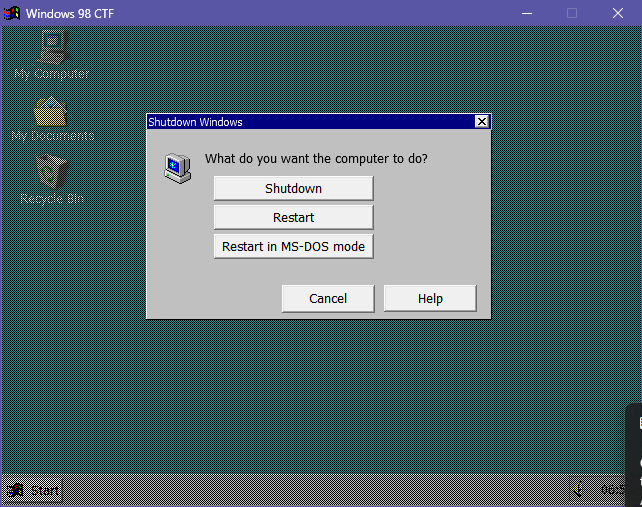Viewport: 642px width, 507px height.
Task: Click the computer icon in Shutdown dialog
Action: pyautogui.click(x=178, y=168)
